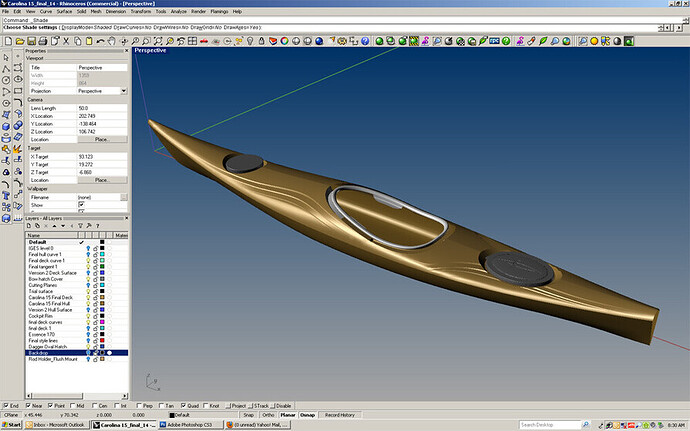Screen dimensions: 690x431
Task: Click the Cut scissors icon
Action: point(66,41)
